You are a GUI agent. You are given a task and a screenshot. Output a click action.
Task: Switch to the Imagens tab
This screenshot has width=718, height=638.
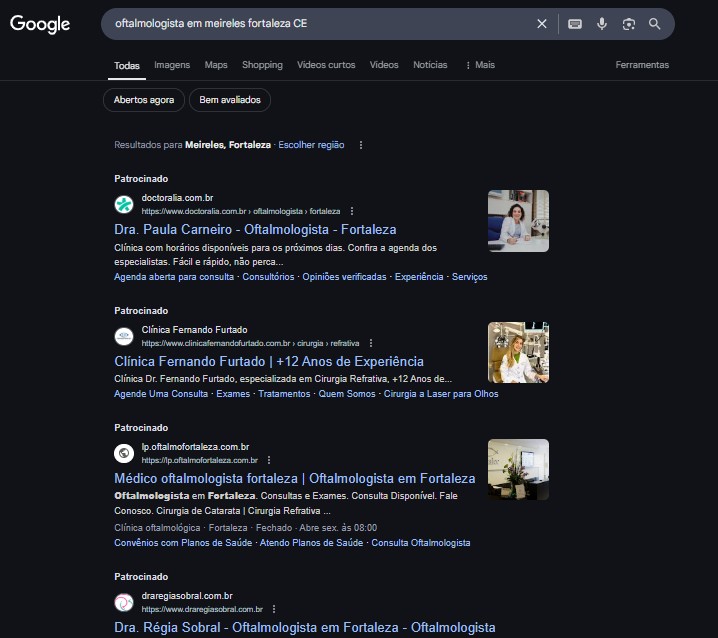(x=172, y=65)
